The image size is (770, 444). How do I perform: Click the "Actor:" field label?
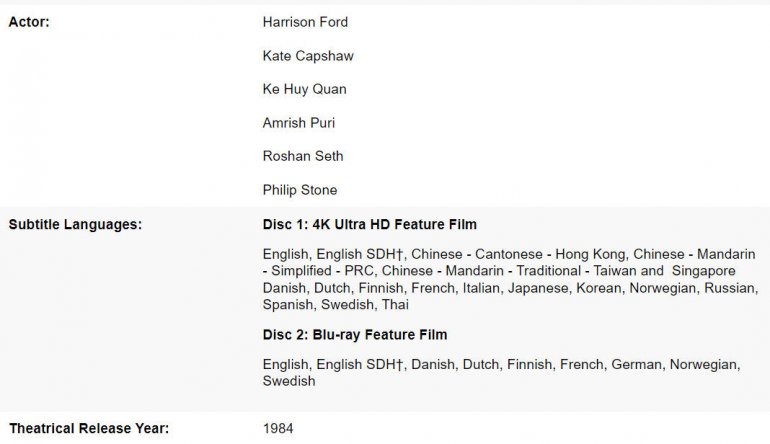(29, 22)
